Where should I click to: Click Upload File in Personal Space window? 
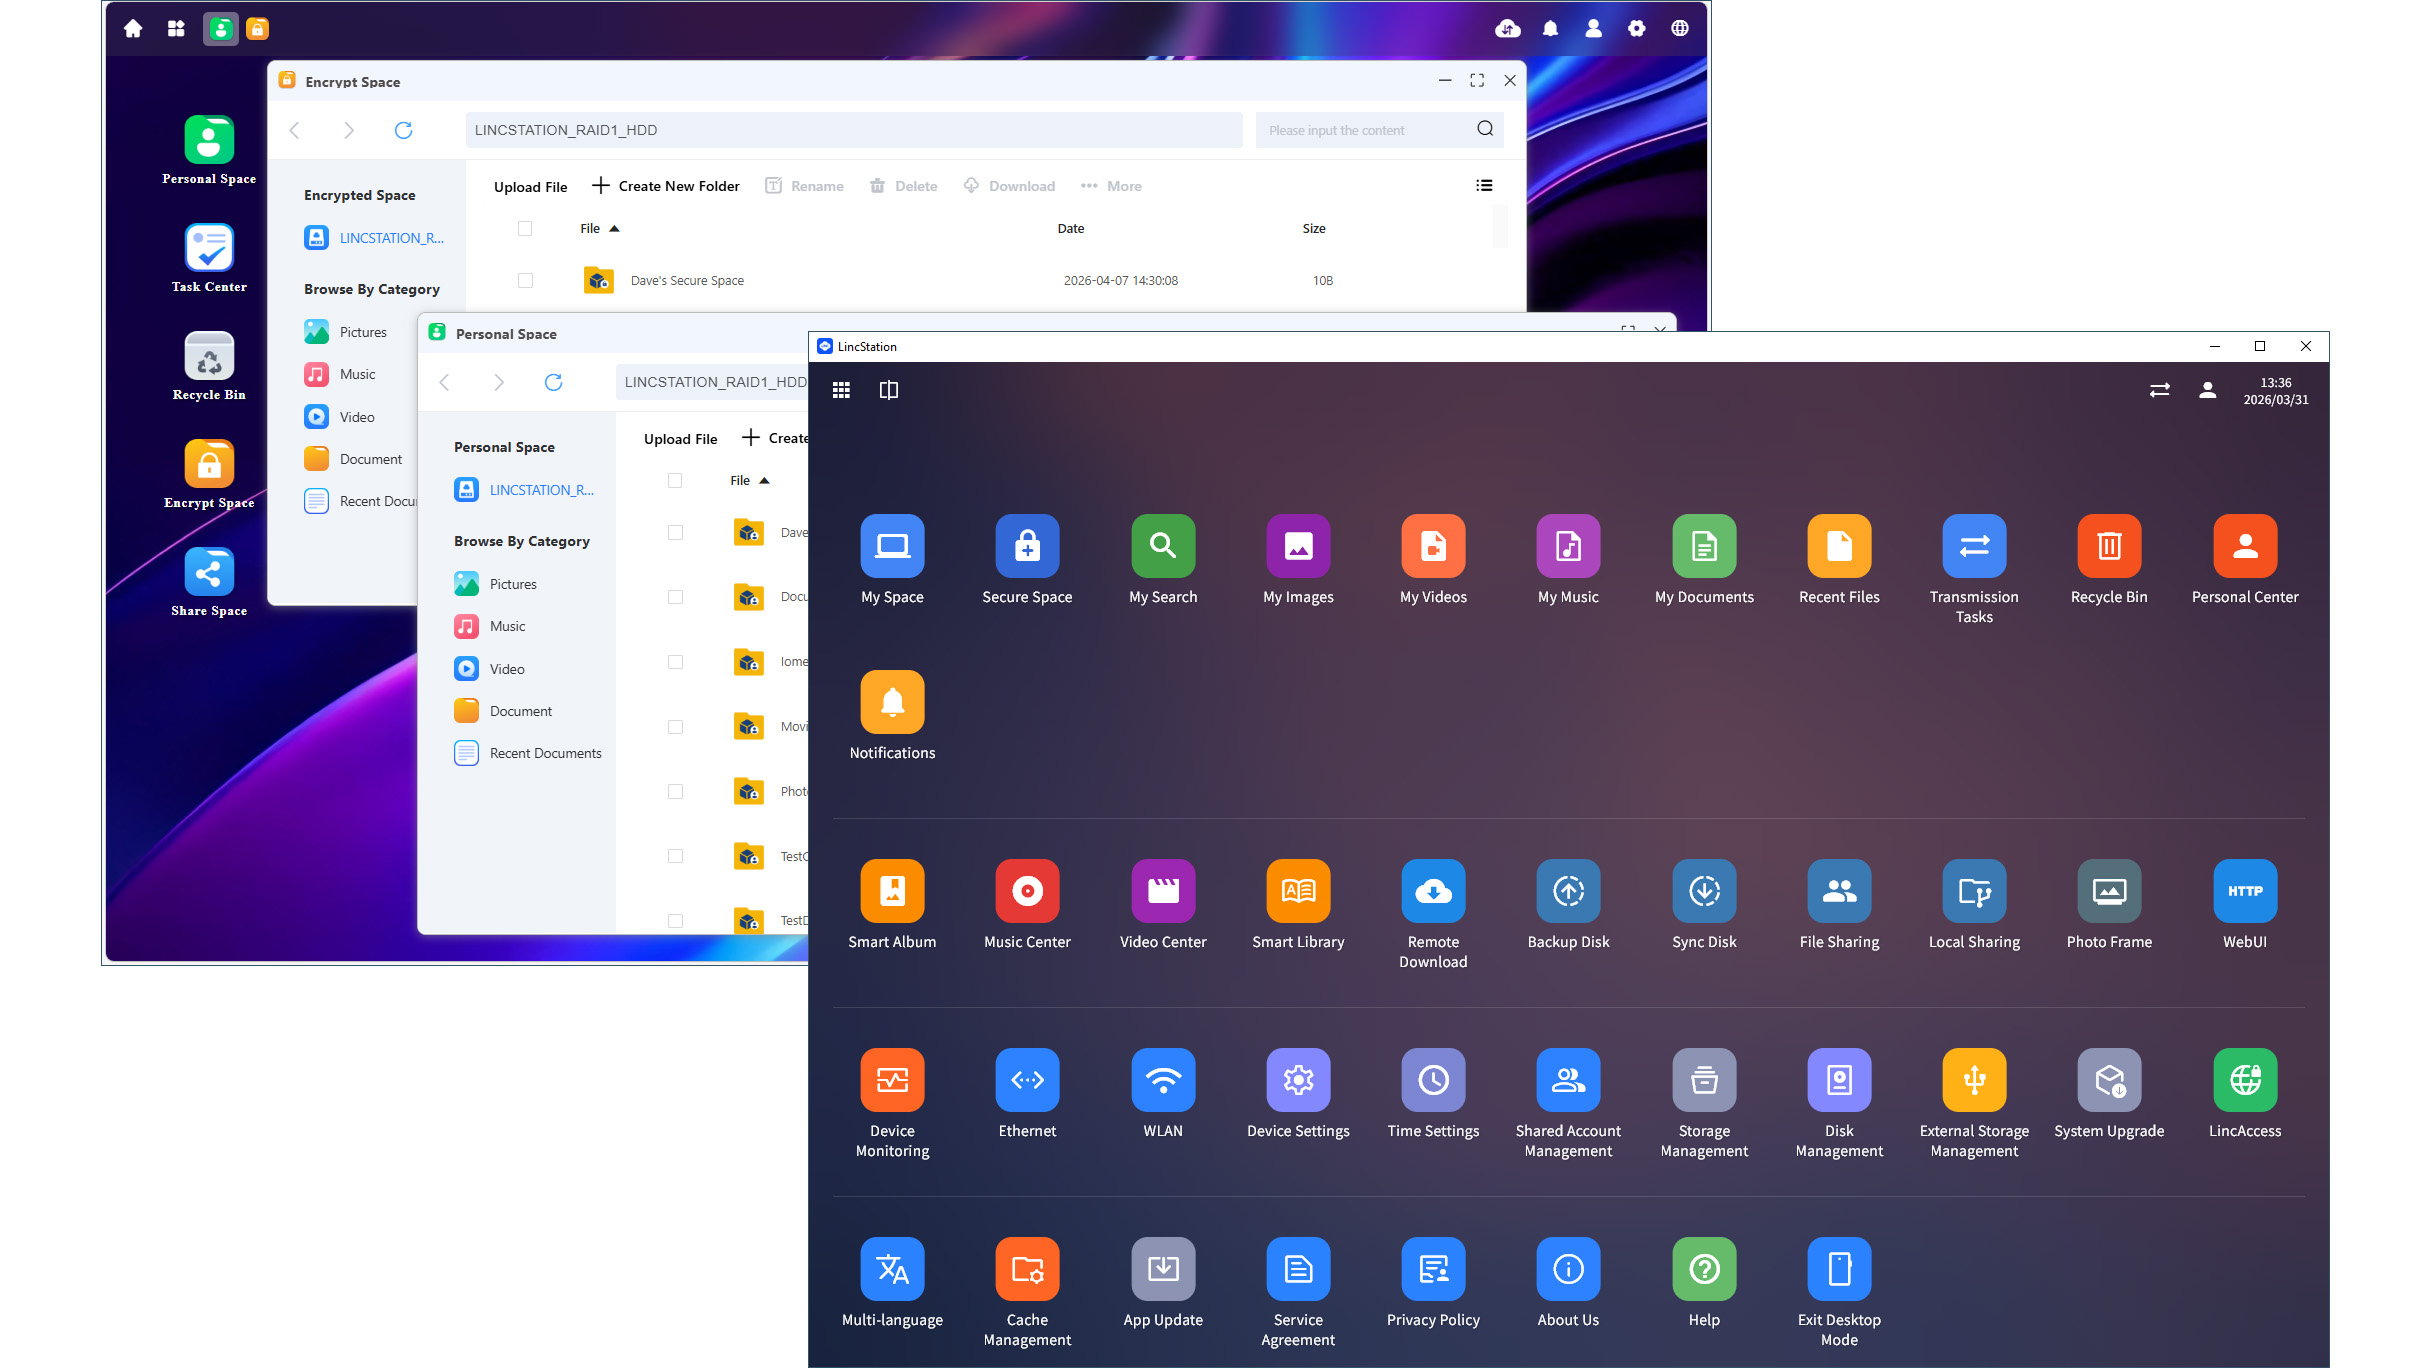[x=680, y=439]
